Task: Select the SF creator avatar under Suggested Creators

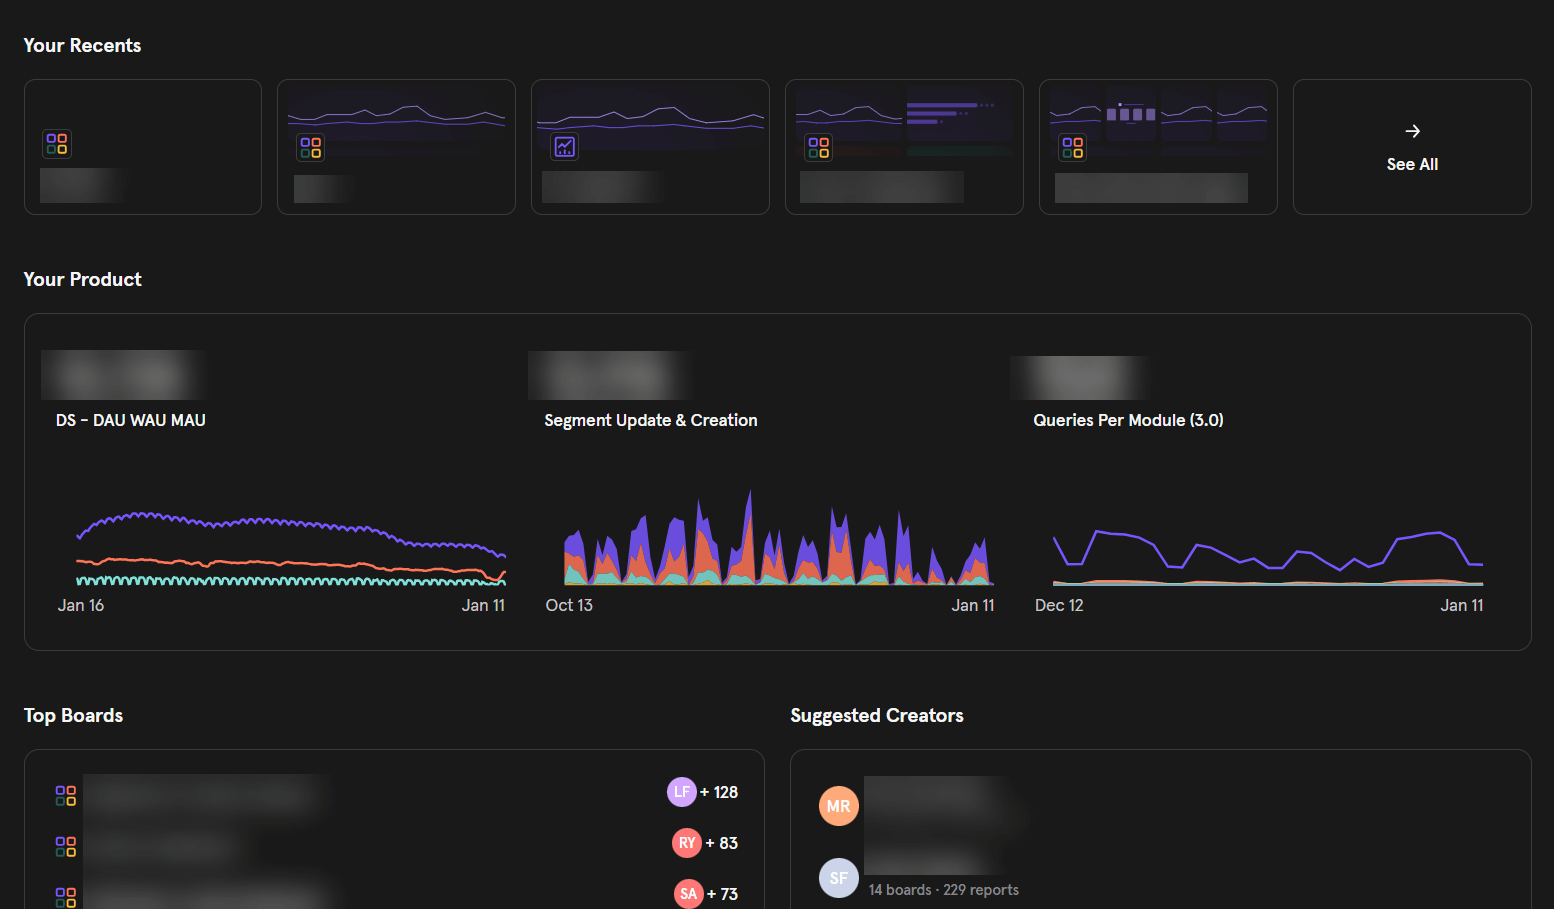Action: 839,877
